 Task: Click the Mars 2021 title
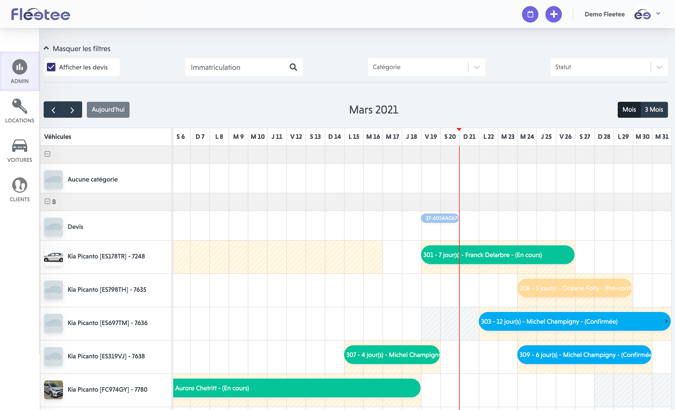click(x=374, y=110)
